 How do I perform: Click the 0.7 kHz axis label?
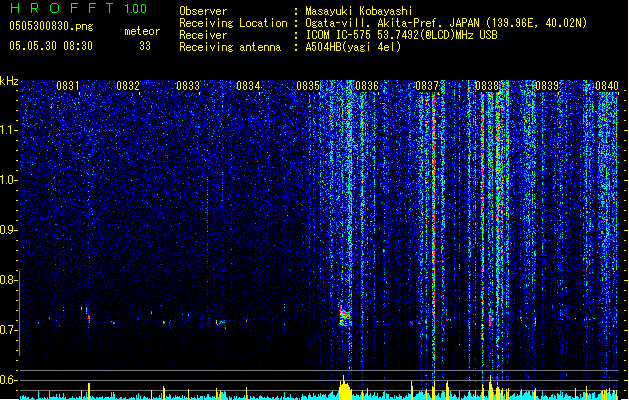pos(9,330)
